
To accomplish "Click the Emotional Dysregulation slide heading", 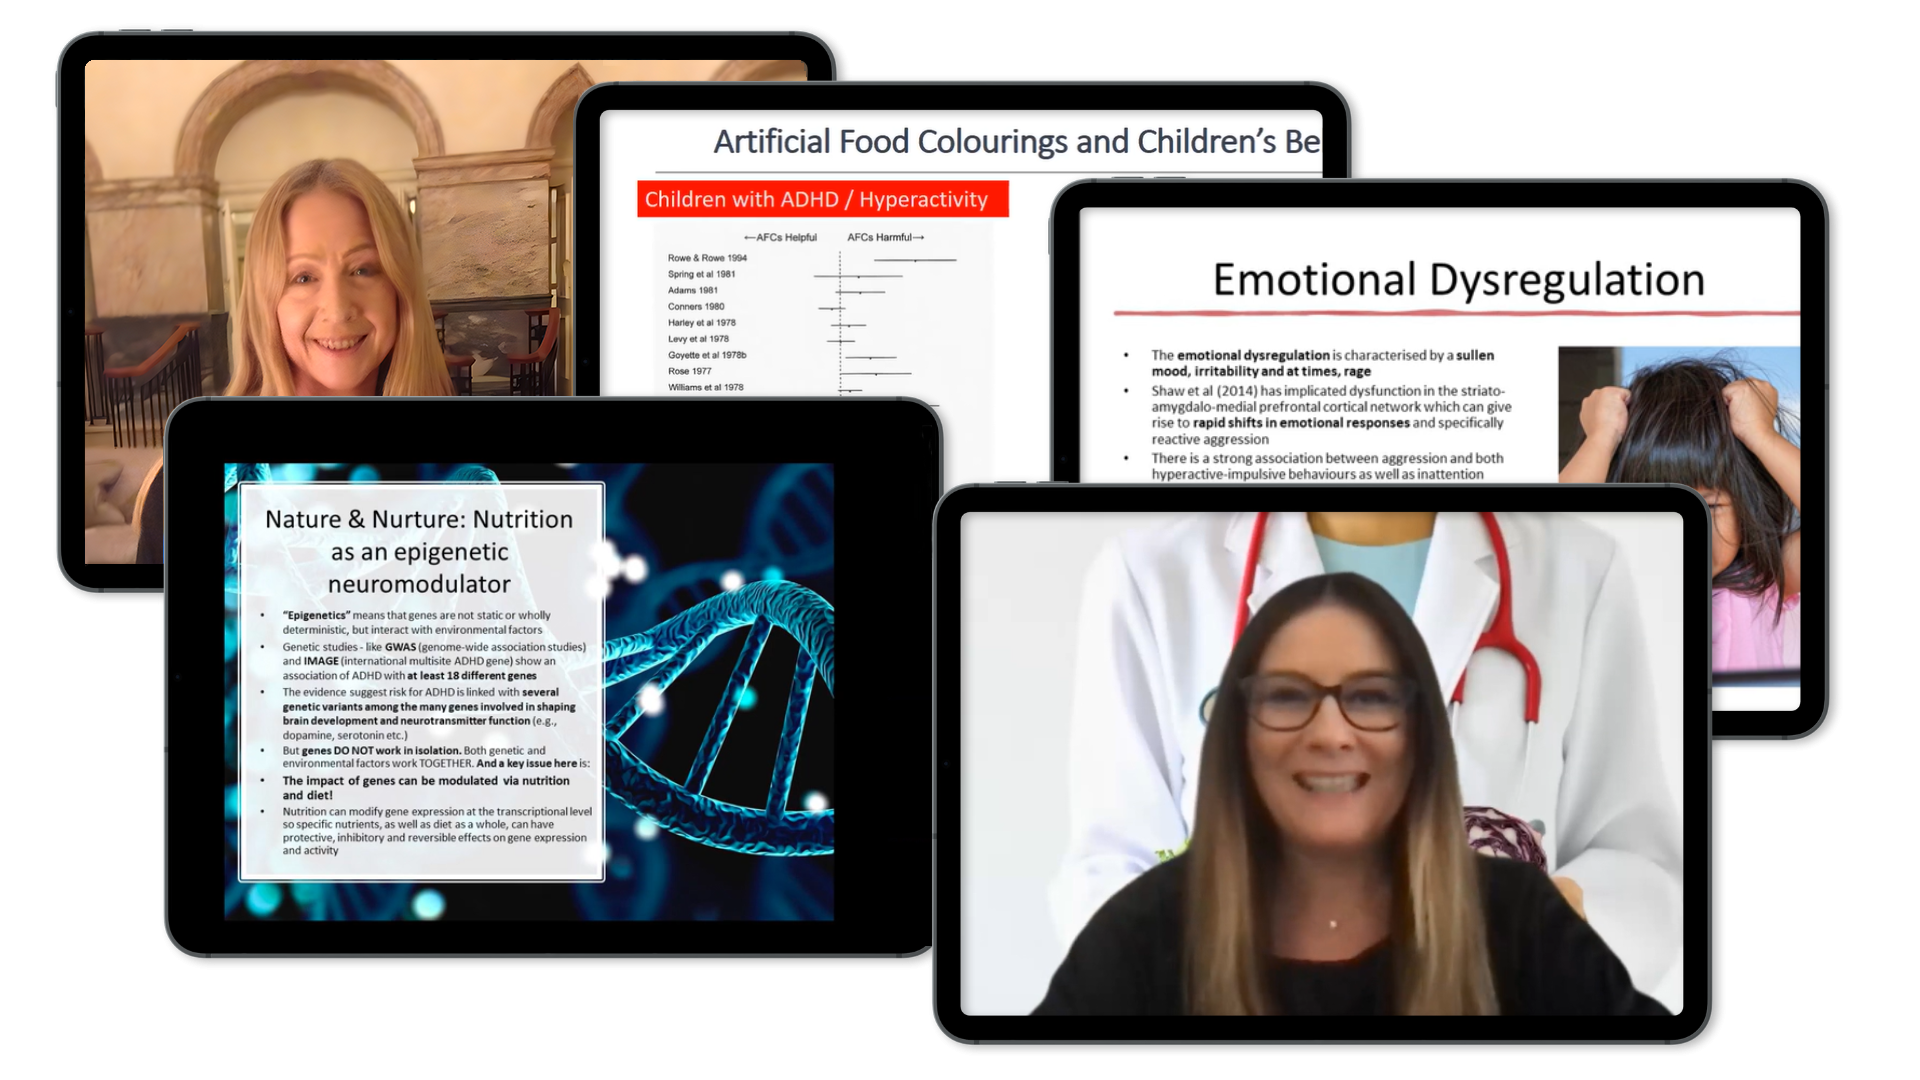I will pos(1458,279).
